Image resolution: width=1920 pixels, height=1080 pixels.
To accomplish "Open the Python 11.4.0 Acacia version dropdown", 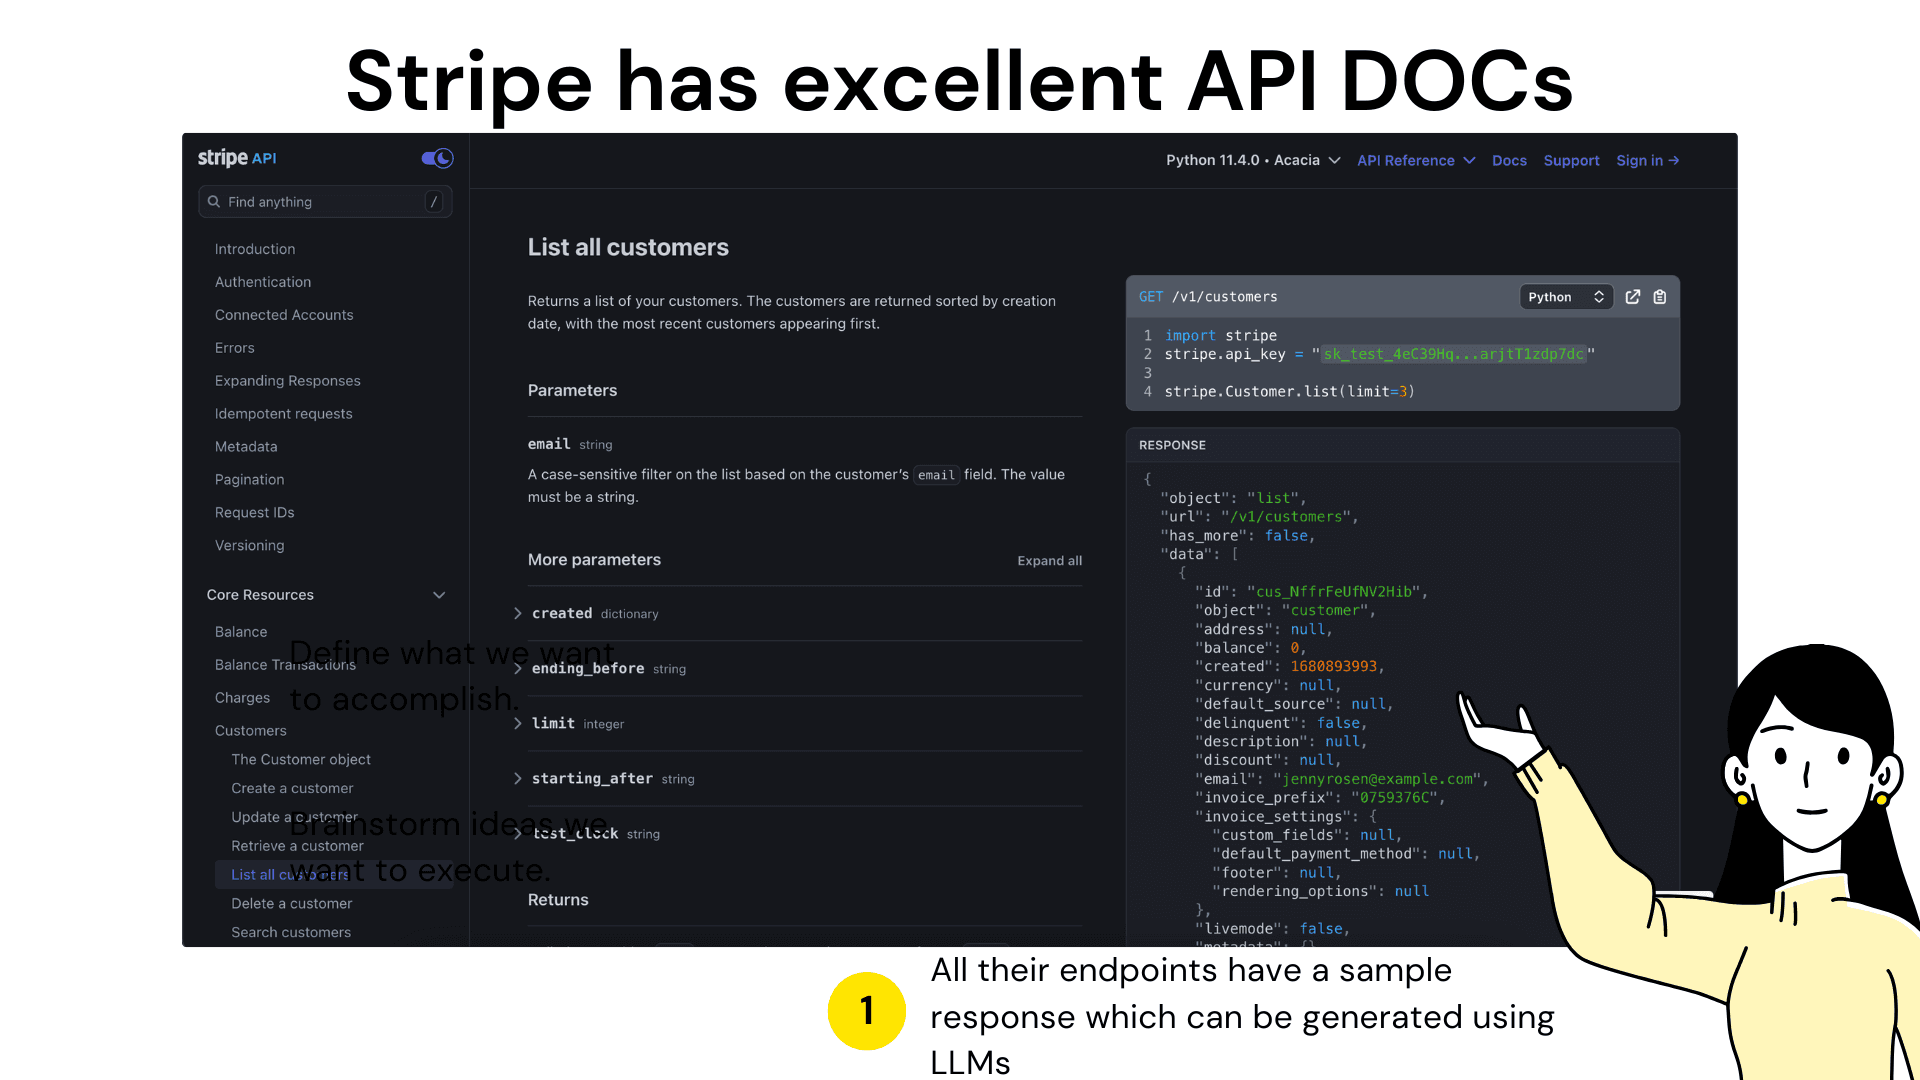I will (x=1253, y=160).
